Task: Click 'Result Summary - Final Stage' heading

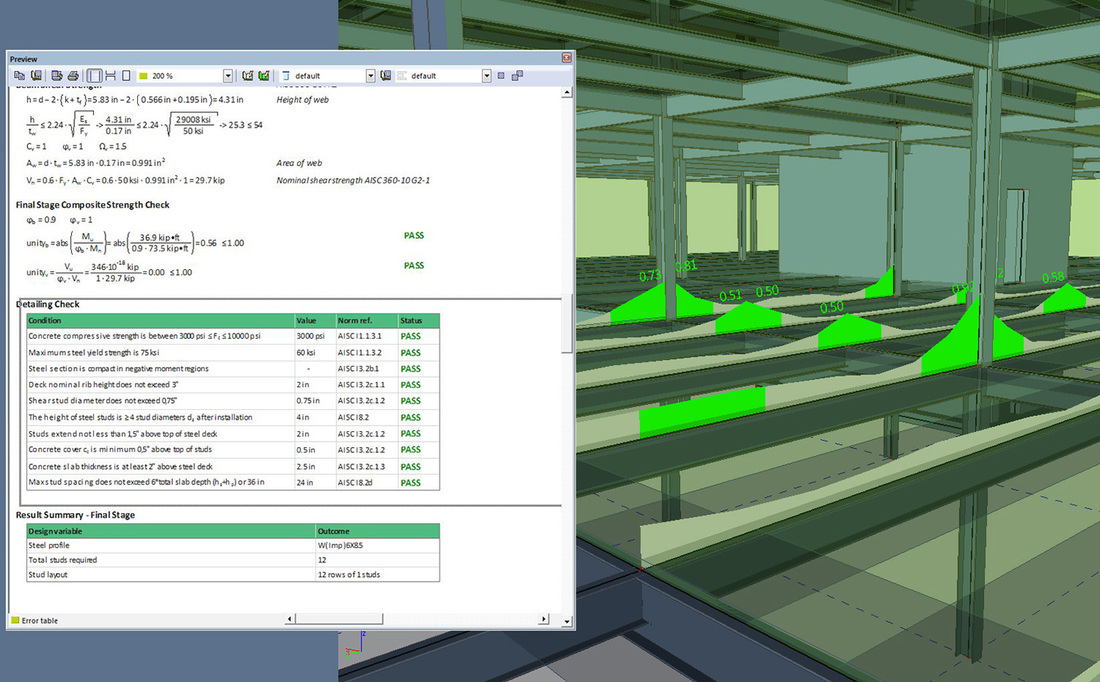Action: [75, 514]
